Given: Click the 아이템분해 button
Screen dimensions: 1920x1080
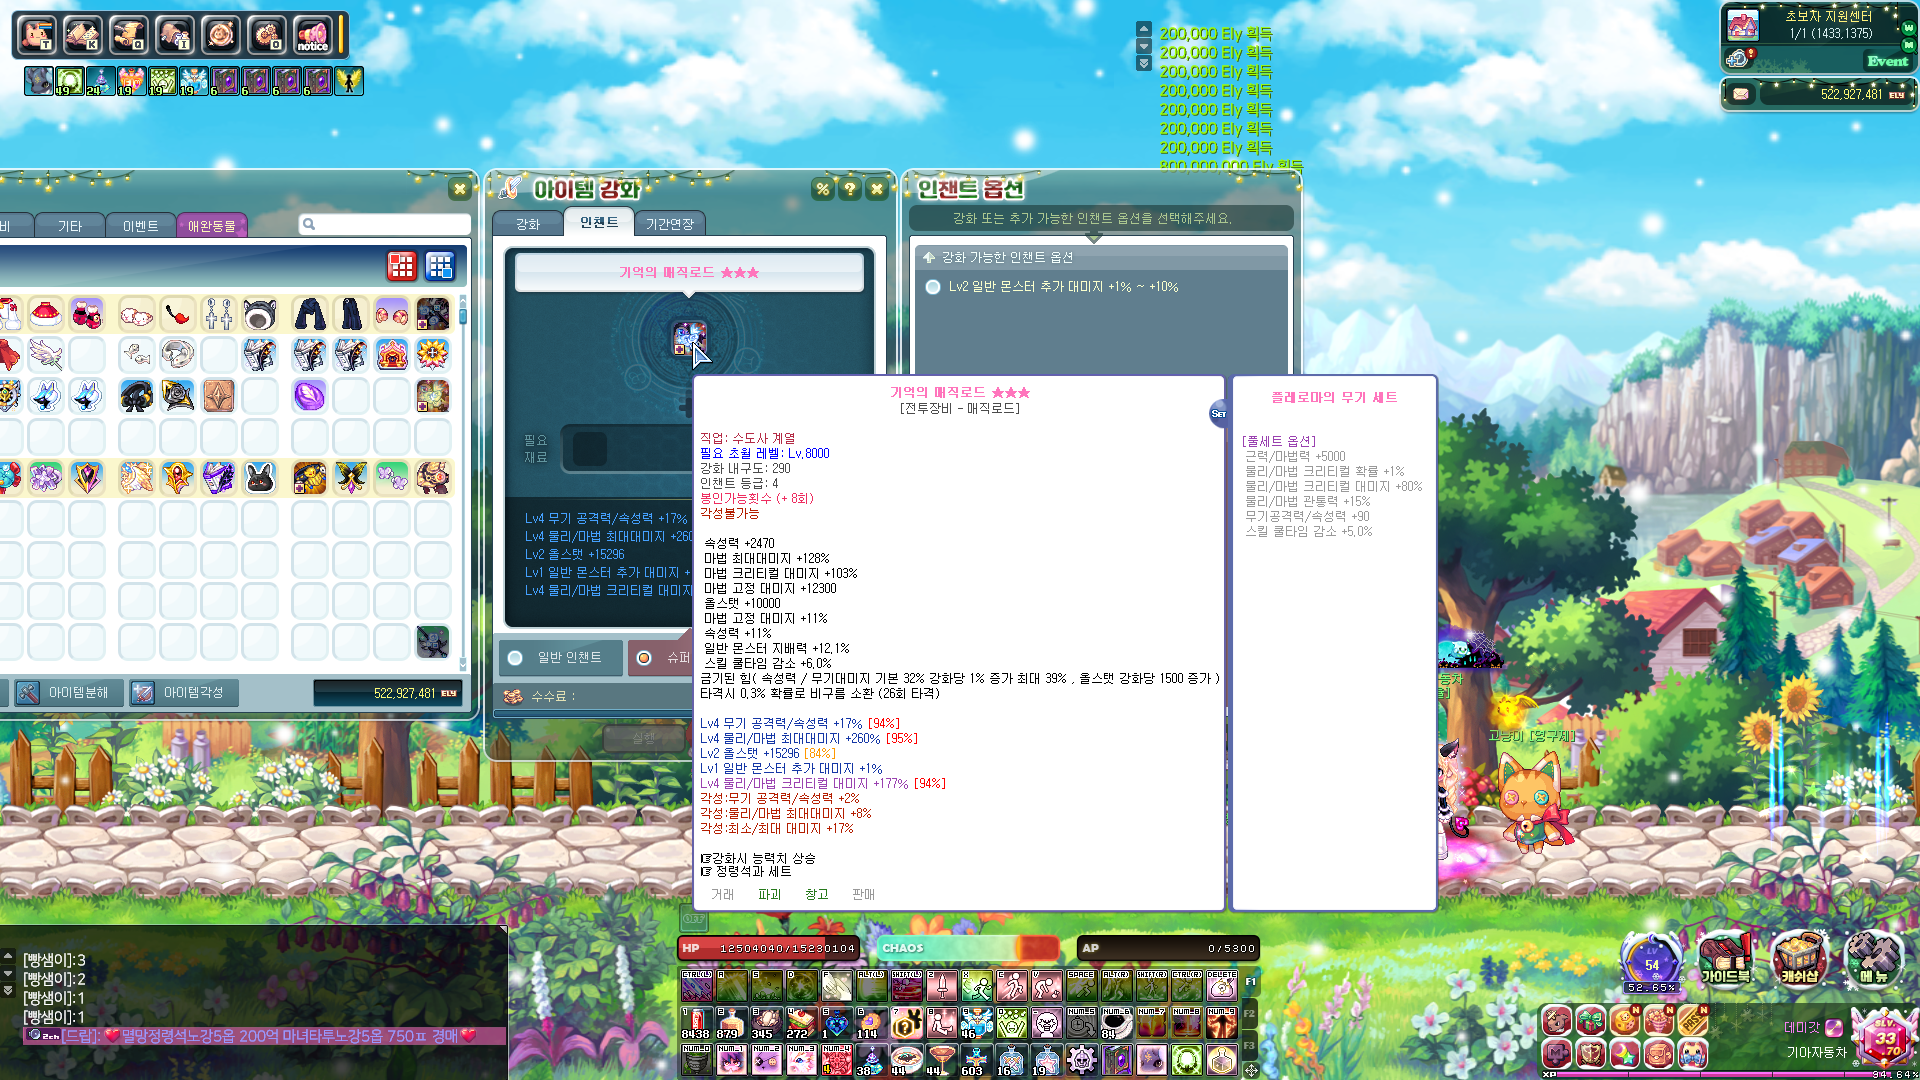Looking at the screenshot, I should pyautogui.click(x=67, y=692).
